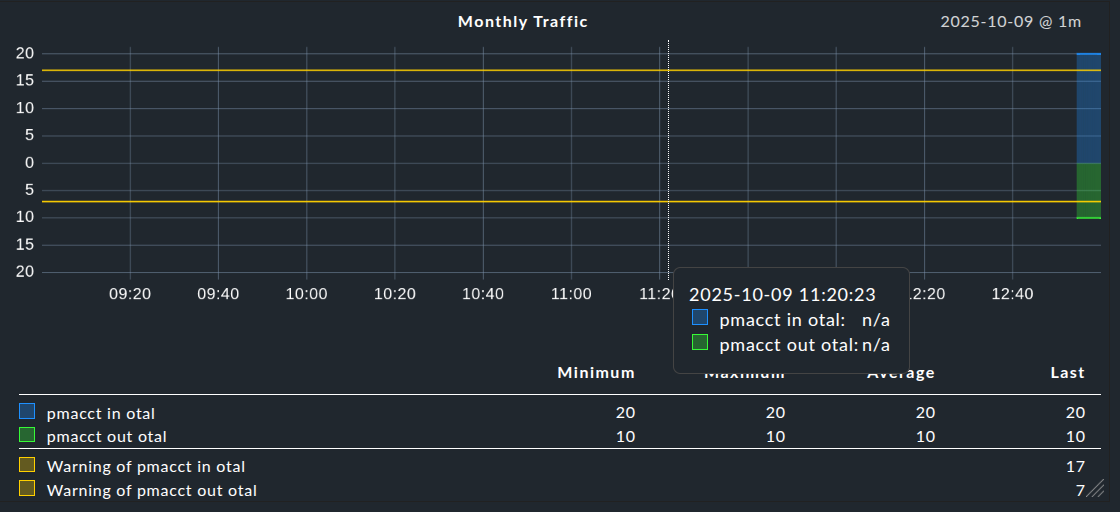This screenshot has height=512, width=1120.
Task: Select 'Warning of pmacct in otal' legend text
Action: [146, 466]
